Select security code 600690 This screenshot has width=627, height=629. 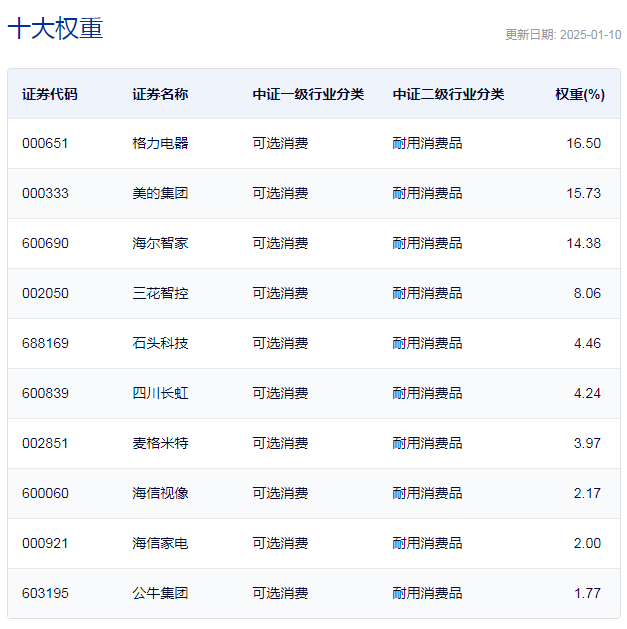click(x=45, y=243)
